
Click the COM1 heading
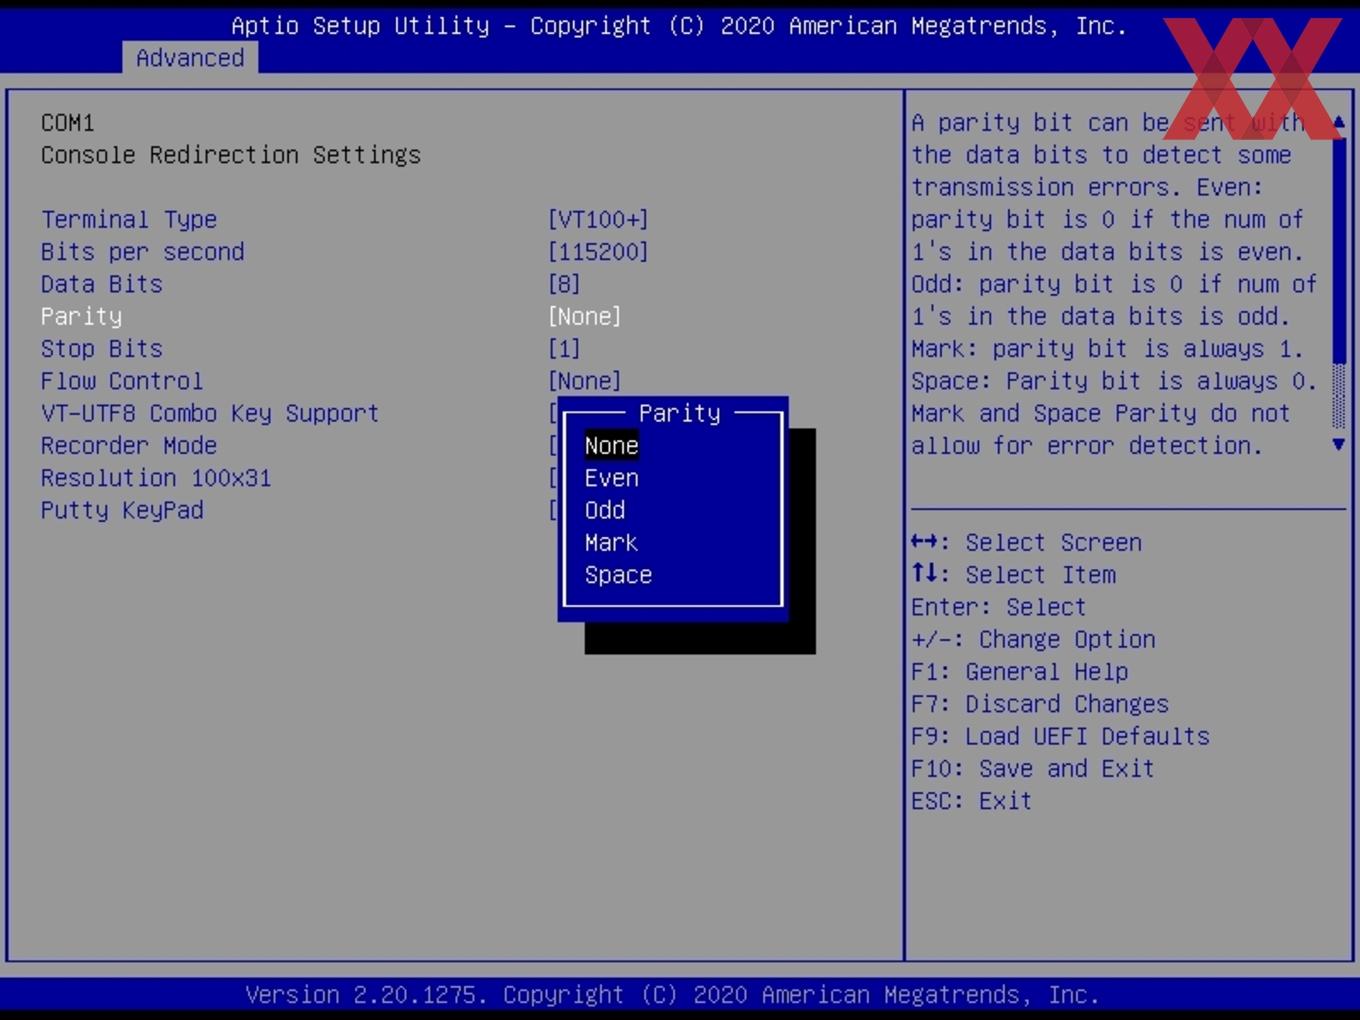[67, 123]
